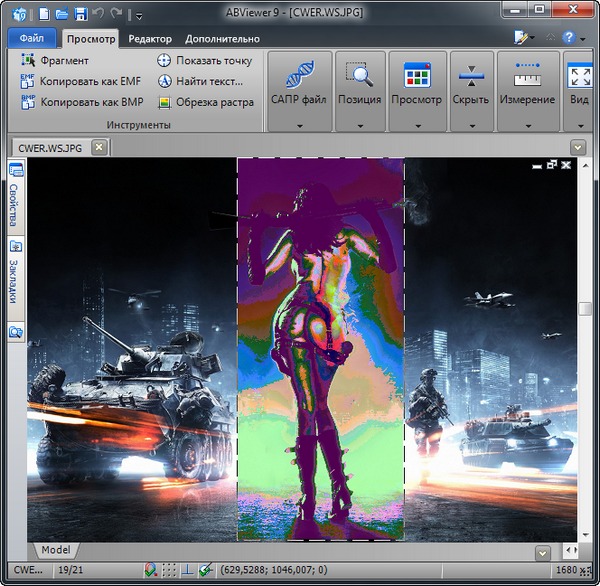Click the open folder icon in title bar
Image resolution: width=600 pixels, height=586 pixels.
click(62, 15)
